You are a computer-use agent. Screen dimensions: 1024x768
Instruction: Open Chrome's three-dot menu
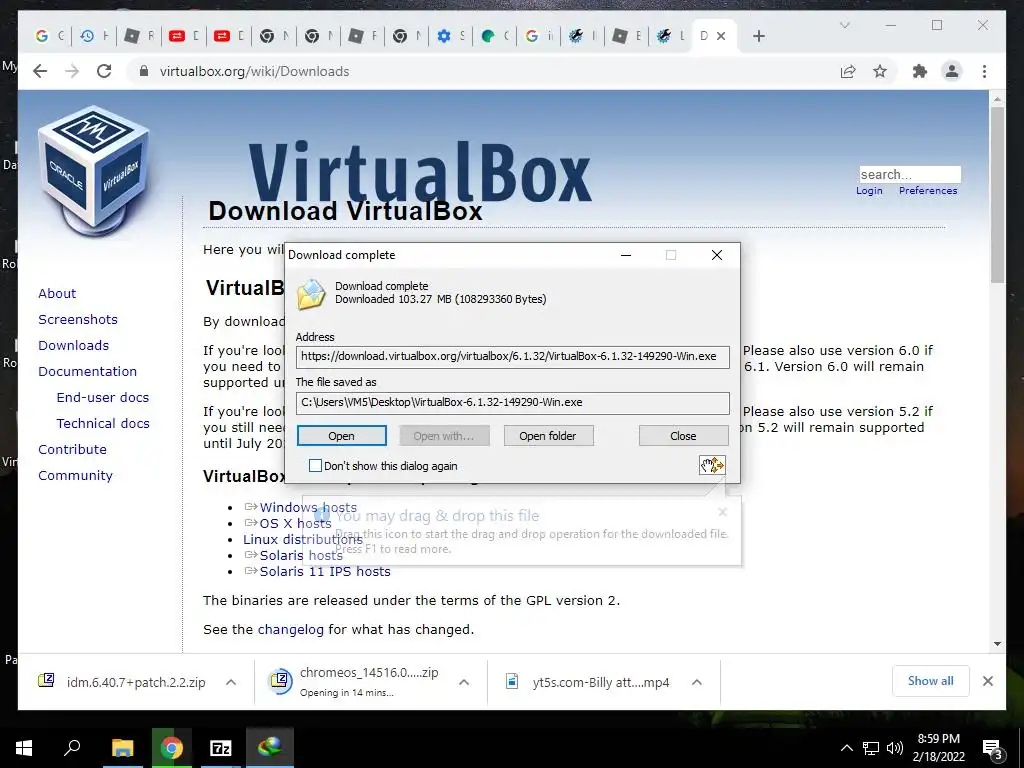[984, 71]
